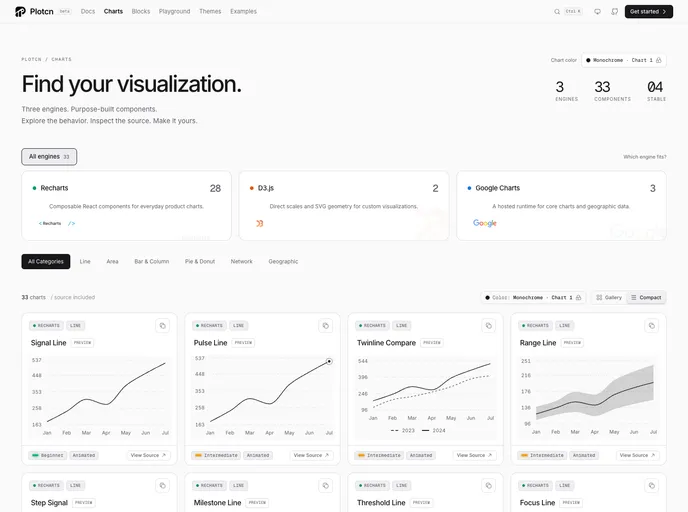
Task: Copy the Step Signal chart code
Action: [163, 485]
